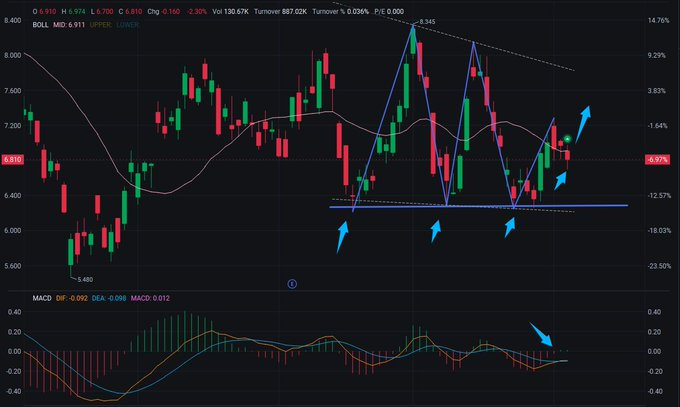This screenshot has height=407, width=680.
Task: Click the BOLL 'MID: 6.911' value
Action: click(69, 25)
